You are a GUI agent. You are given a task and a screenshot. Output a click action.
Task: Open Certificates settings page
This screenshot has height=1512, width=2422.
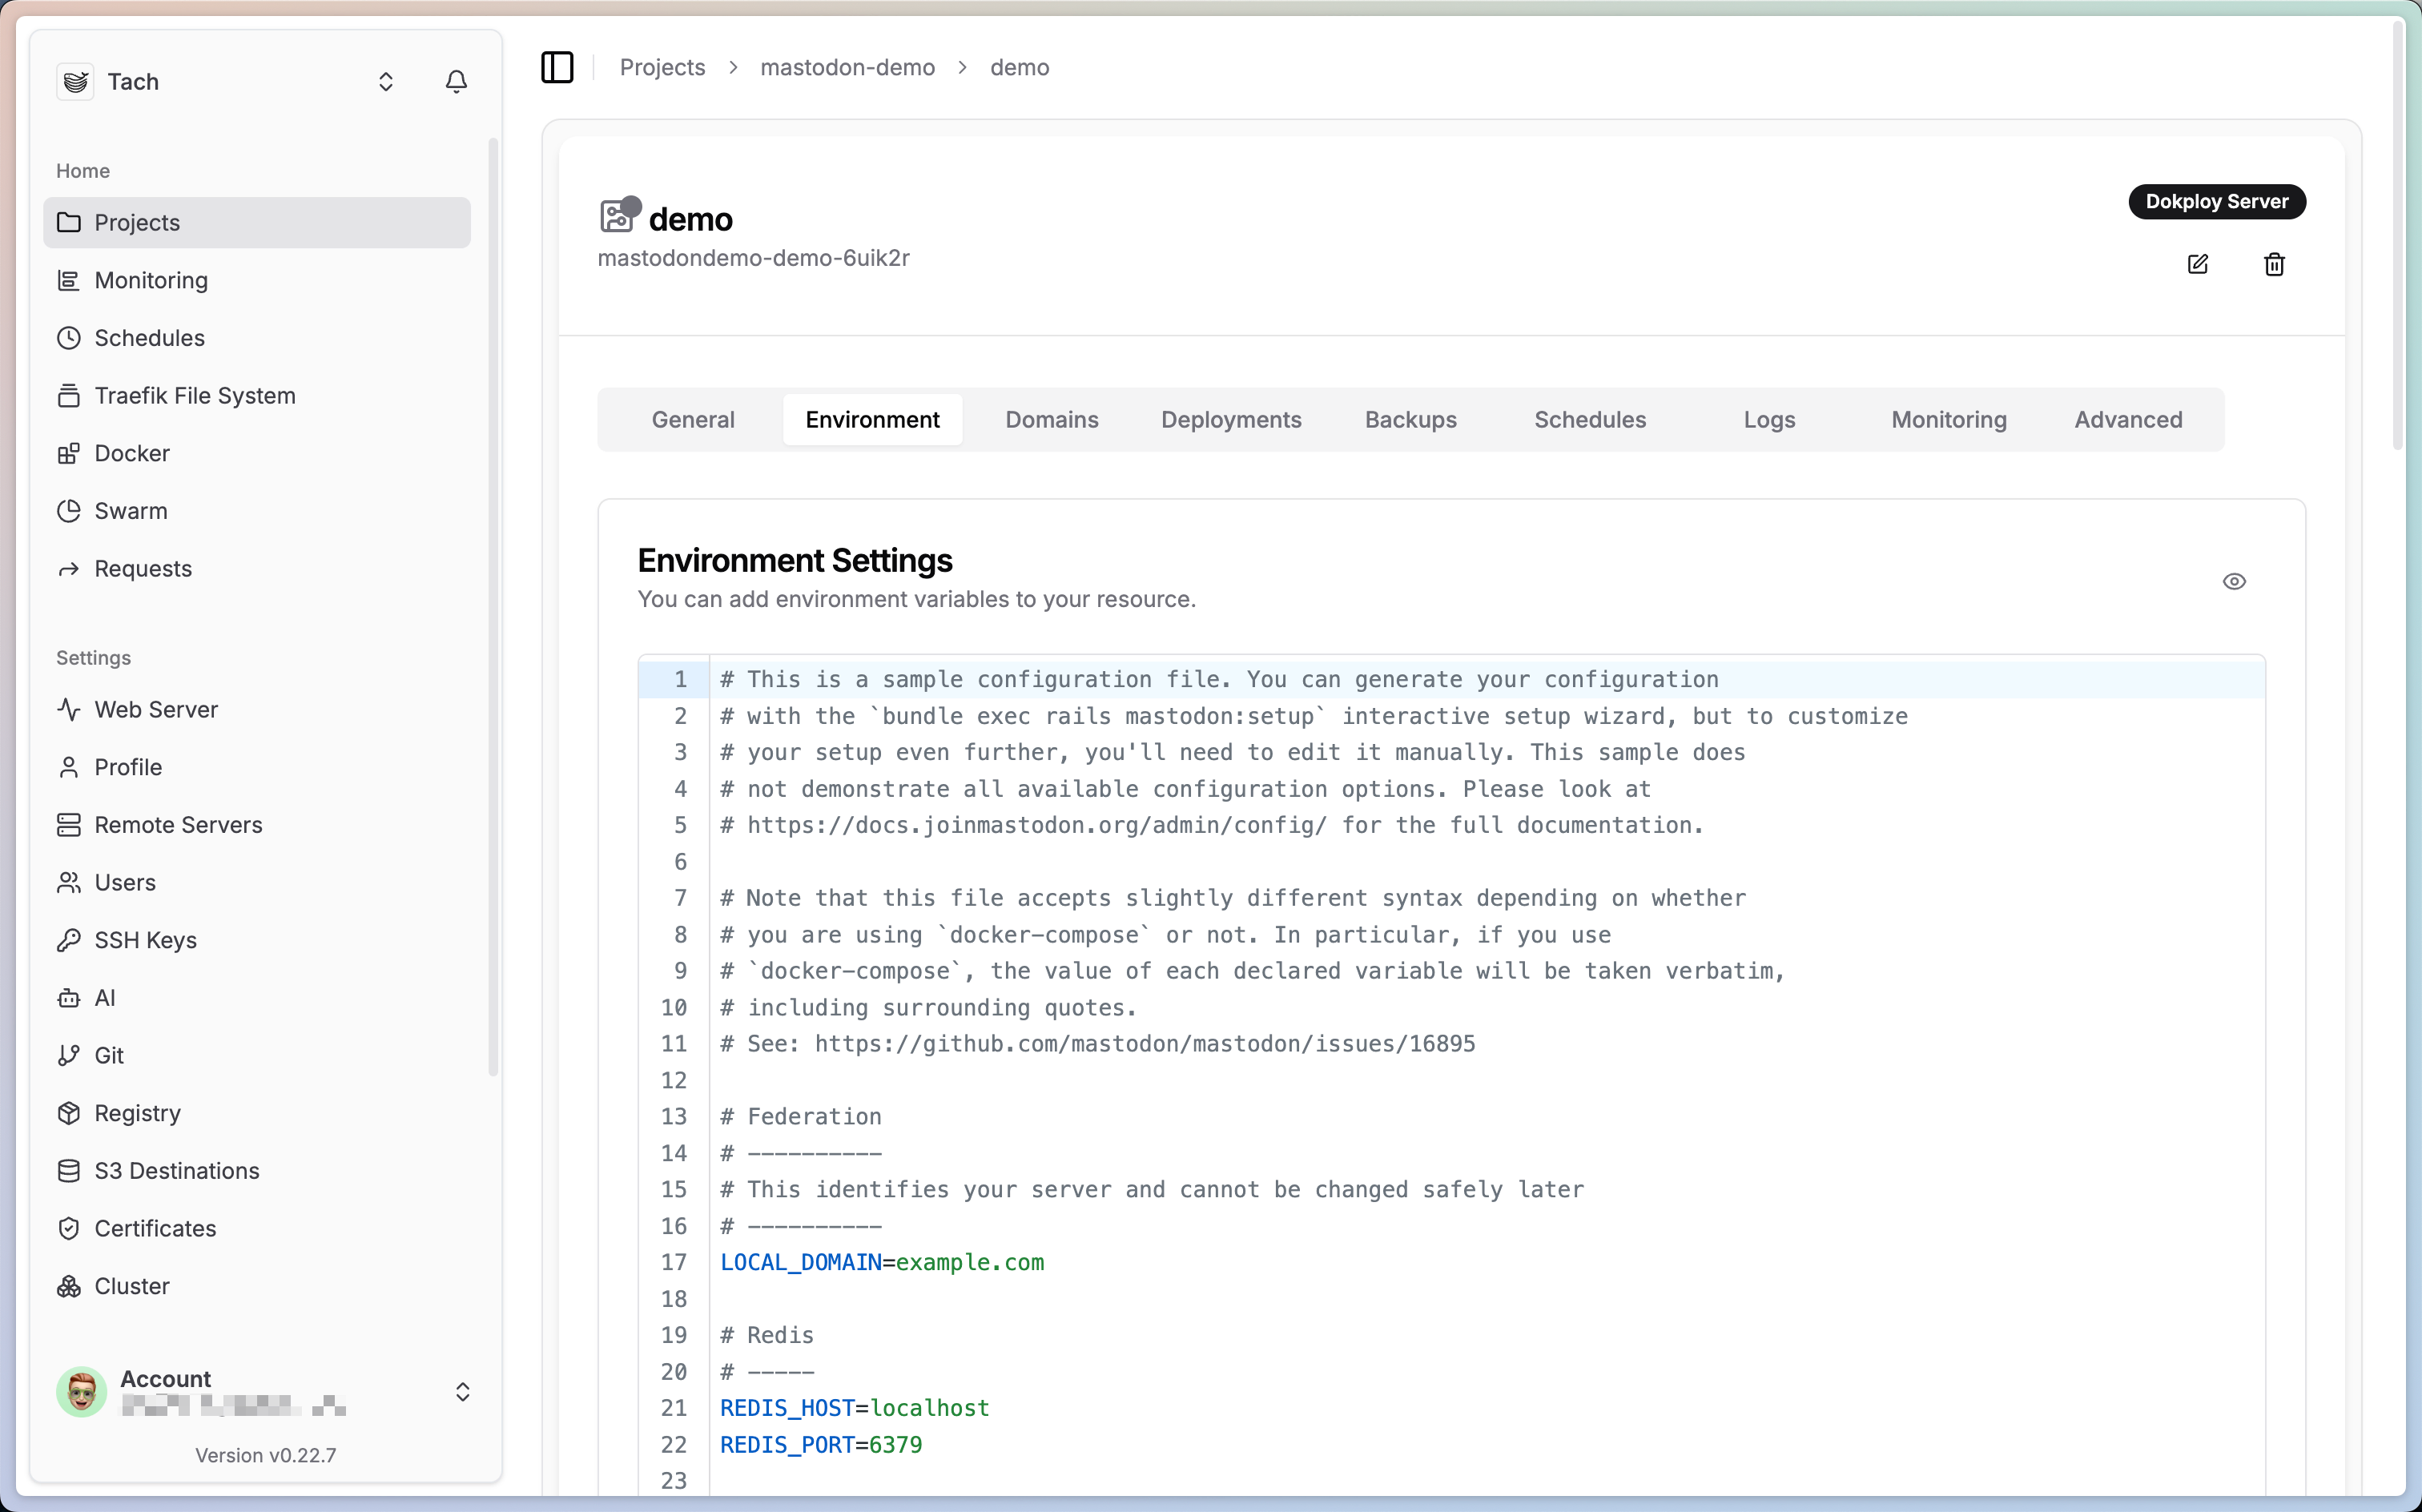click(x=155, y=1228)
